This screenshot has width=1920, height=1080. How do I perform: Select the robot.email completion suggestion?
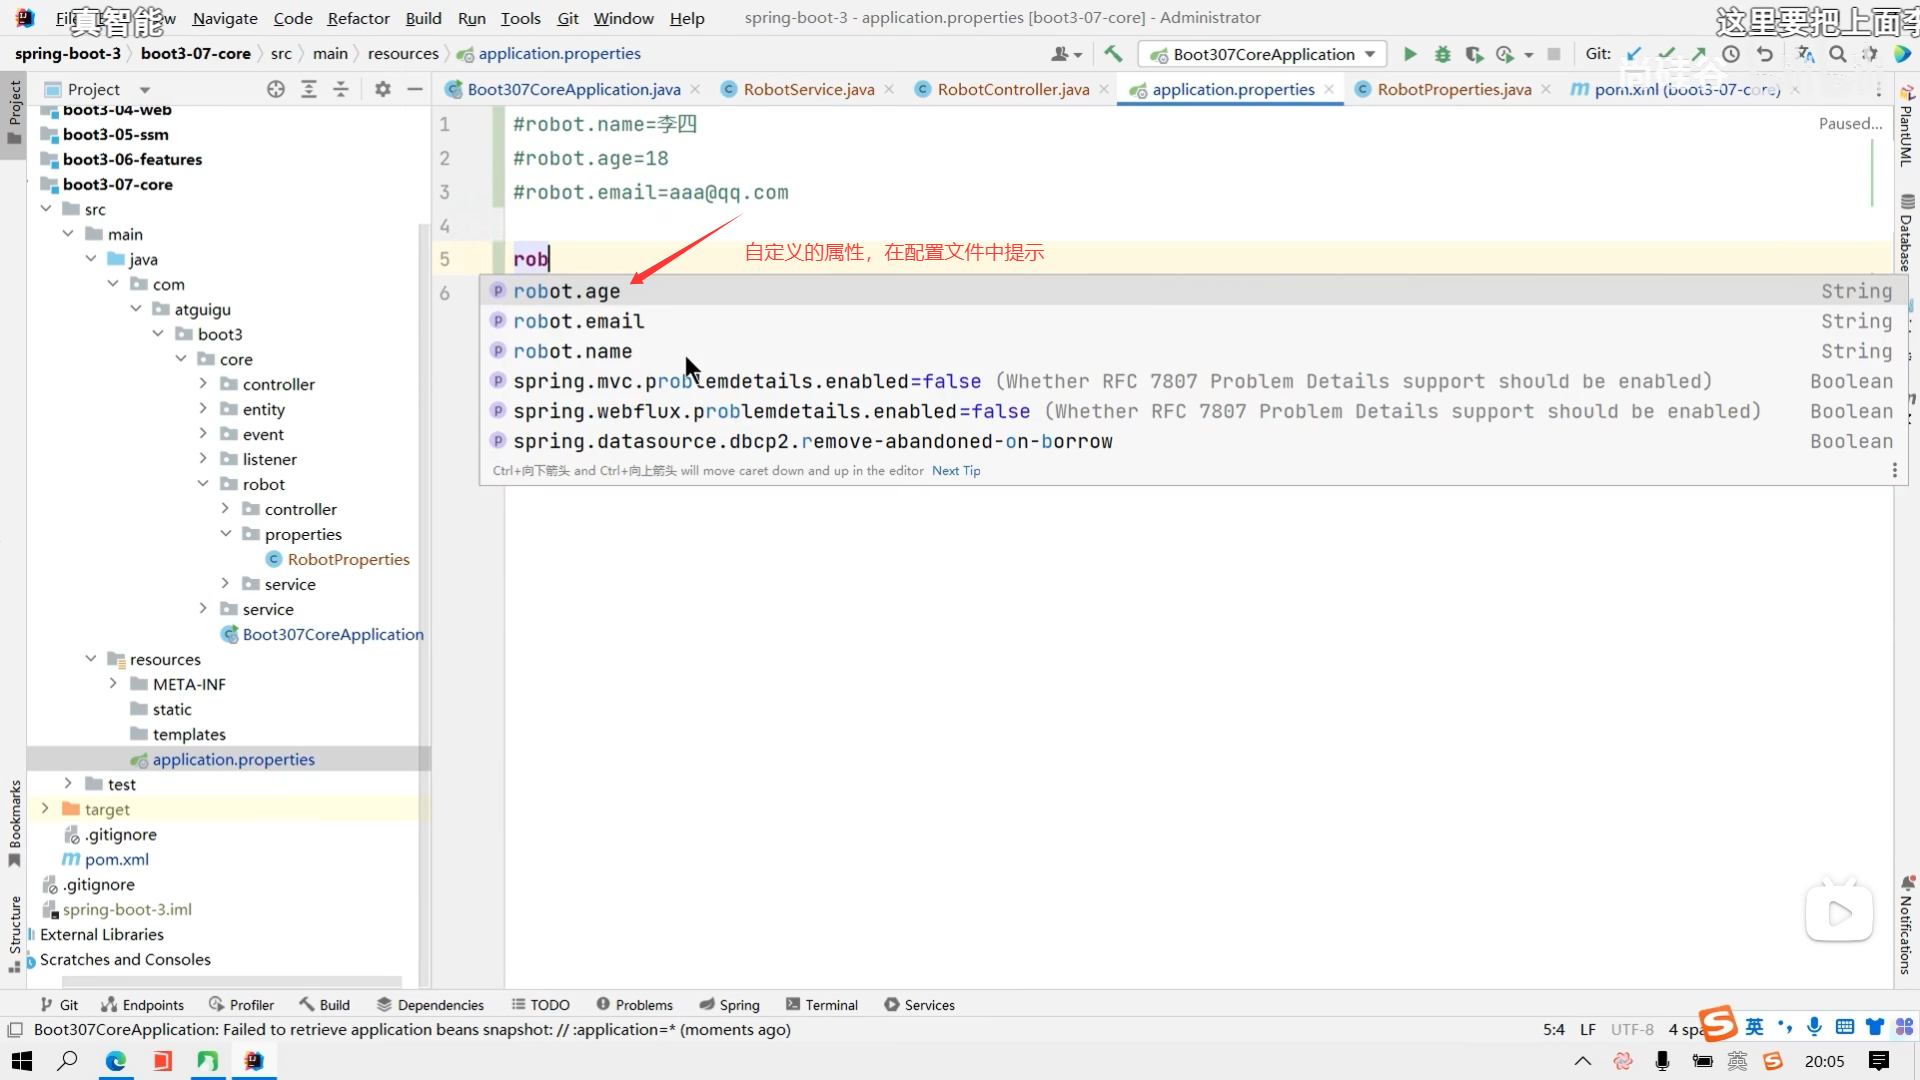tap(579, 321)
